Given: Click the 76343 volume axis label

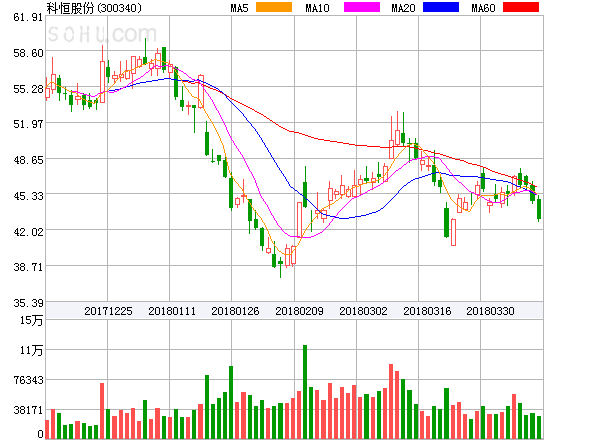Looking at the screenshot, I should coord(28,380).
